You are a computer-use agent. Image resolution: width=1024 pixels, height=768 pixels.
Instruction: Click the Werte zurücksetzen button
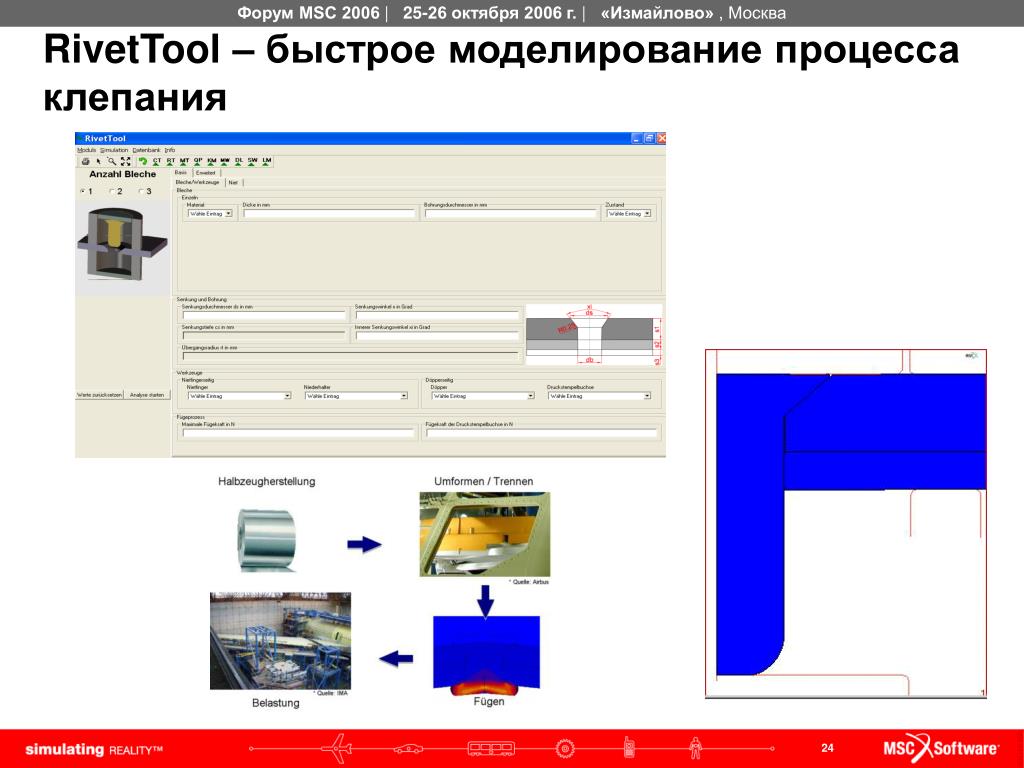[x=99, y=395]
